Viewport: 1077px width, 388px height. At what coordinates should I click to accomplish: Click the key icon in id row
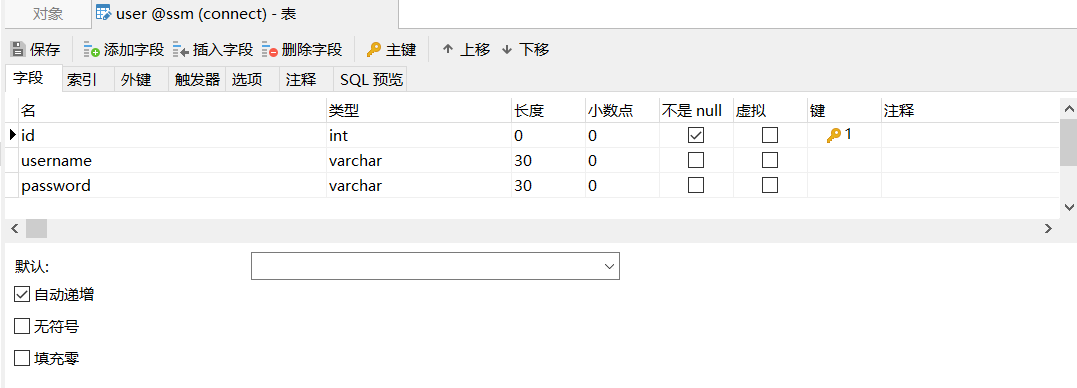(833, 136)
